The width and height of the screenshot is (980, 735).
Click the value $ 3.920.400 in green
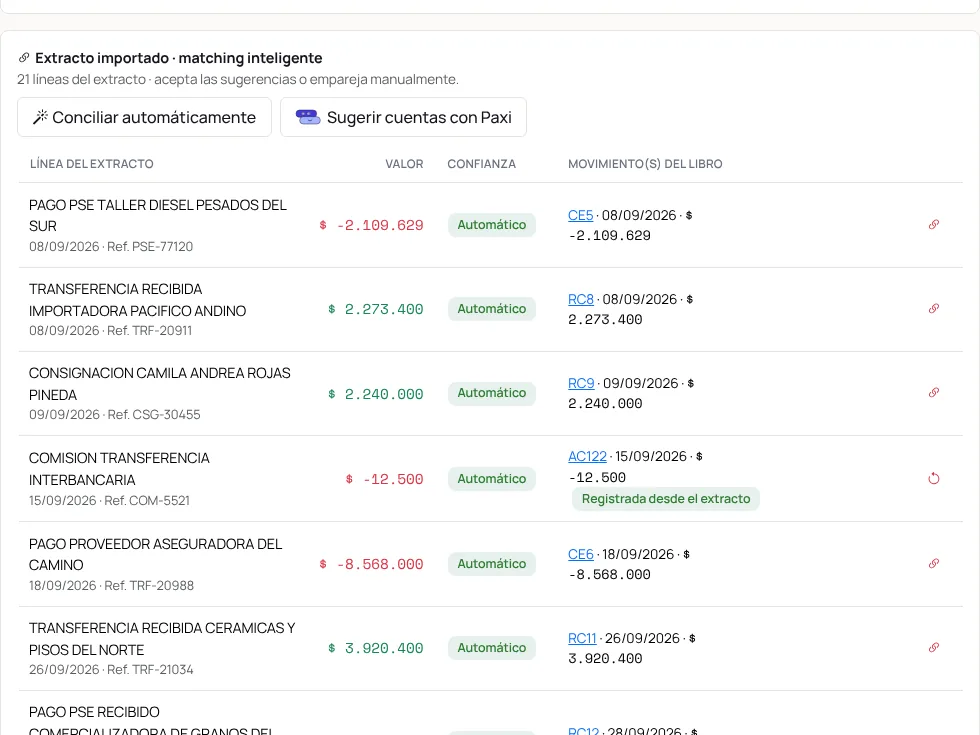(376, 648)
